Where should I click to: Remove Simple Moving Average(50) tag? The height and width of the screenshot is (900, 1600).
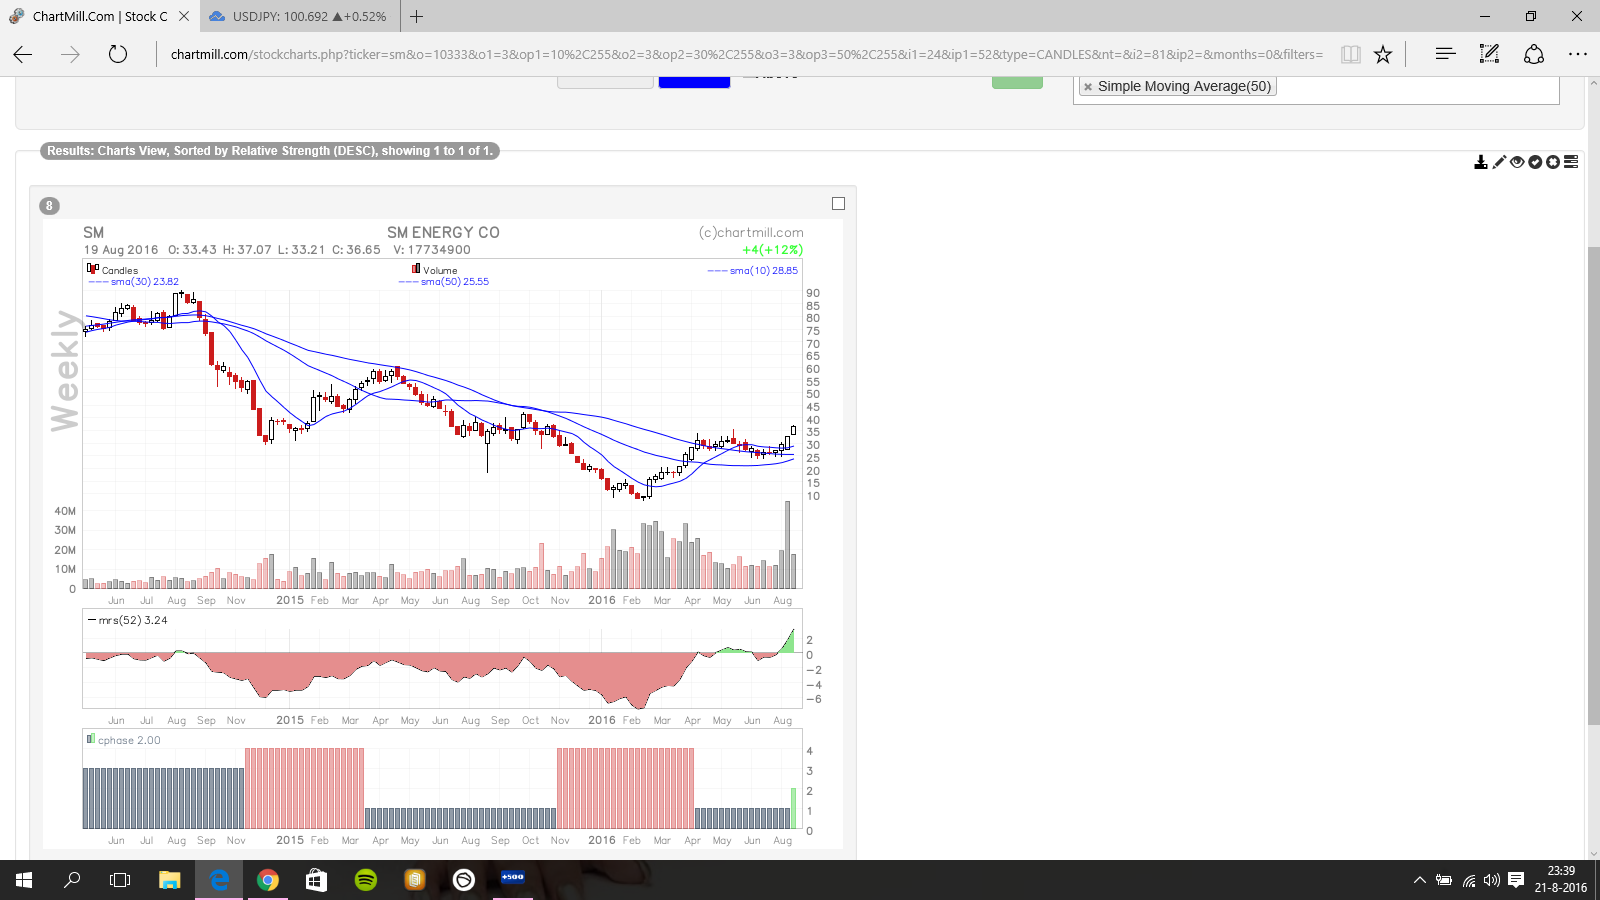click(x=1088, y=87)
